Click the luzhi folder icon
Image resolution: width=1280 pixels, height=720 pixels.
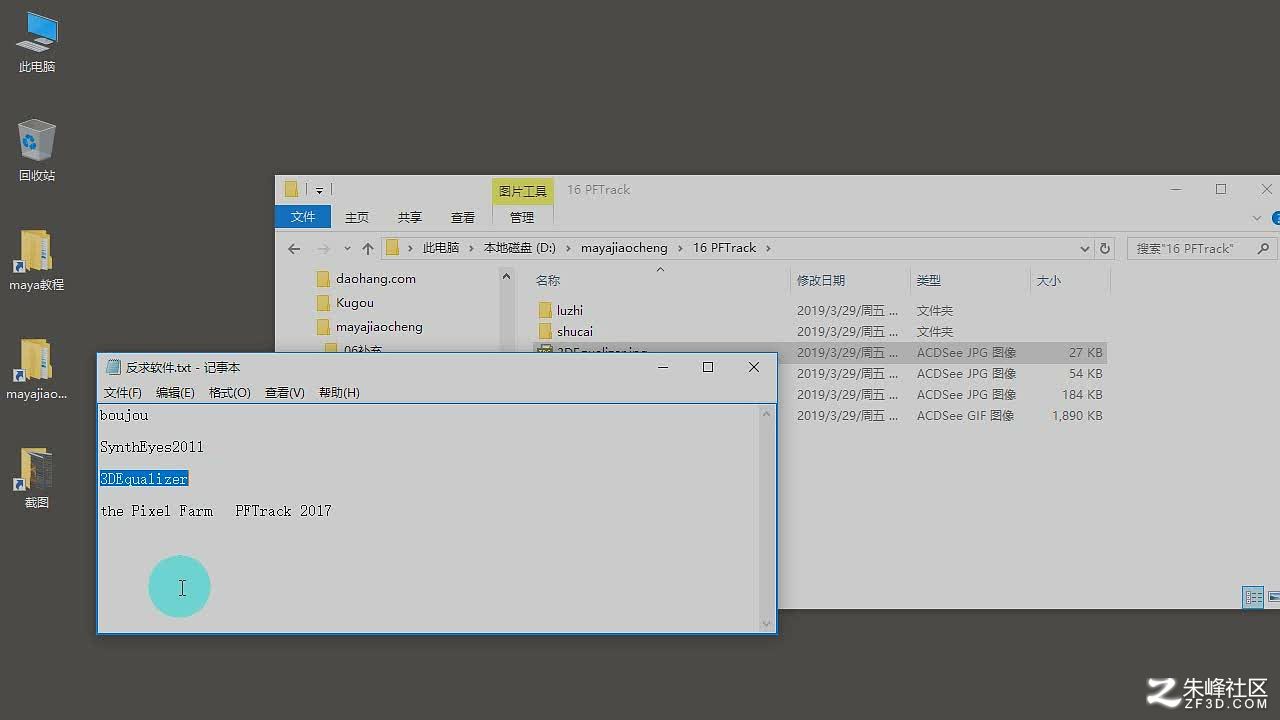click(x=545, y=310)
